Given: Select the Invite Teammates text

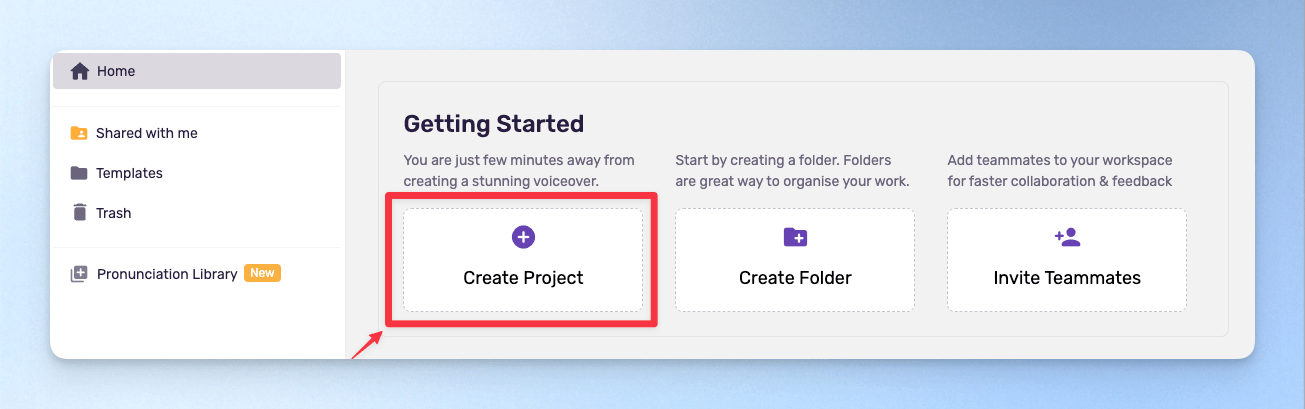Looking at the screenshot, I should [1067, 278].
